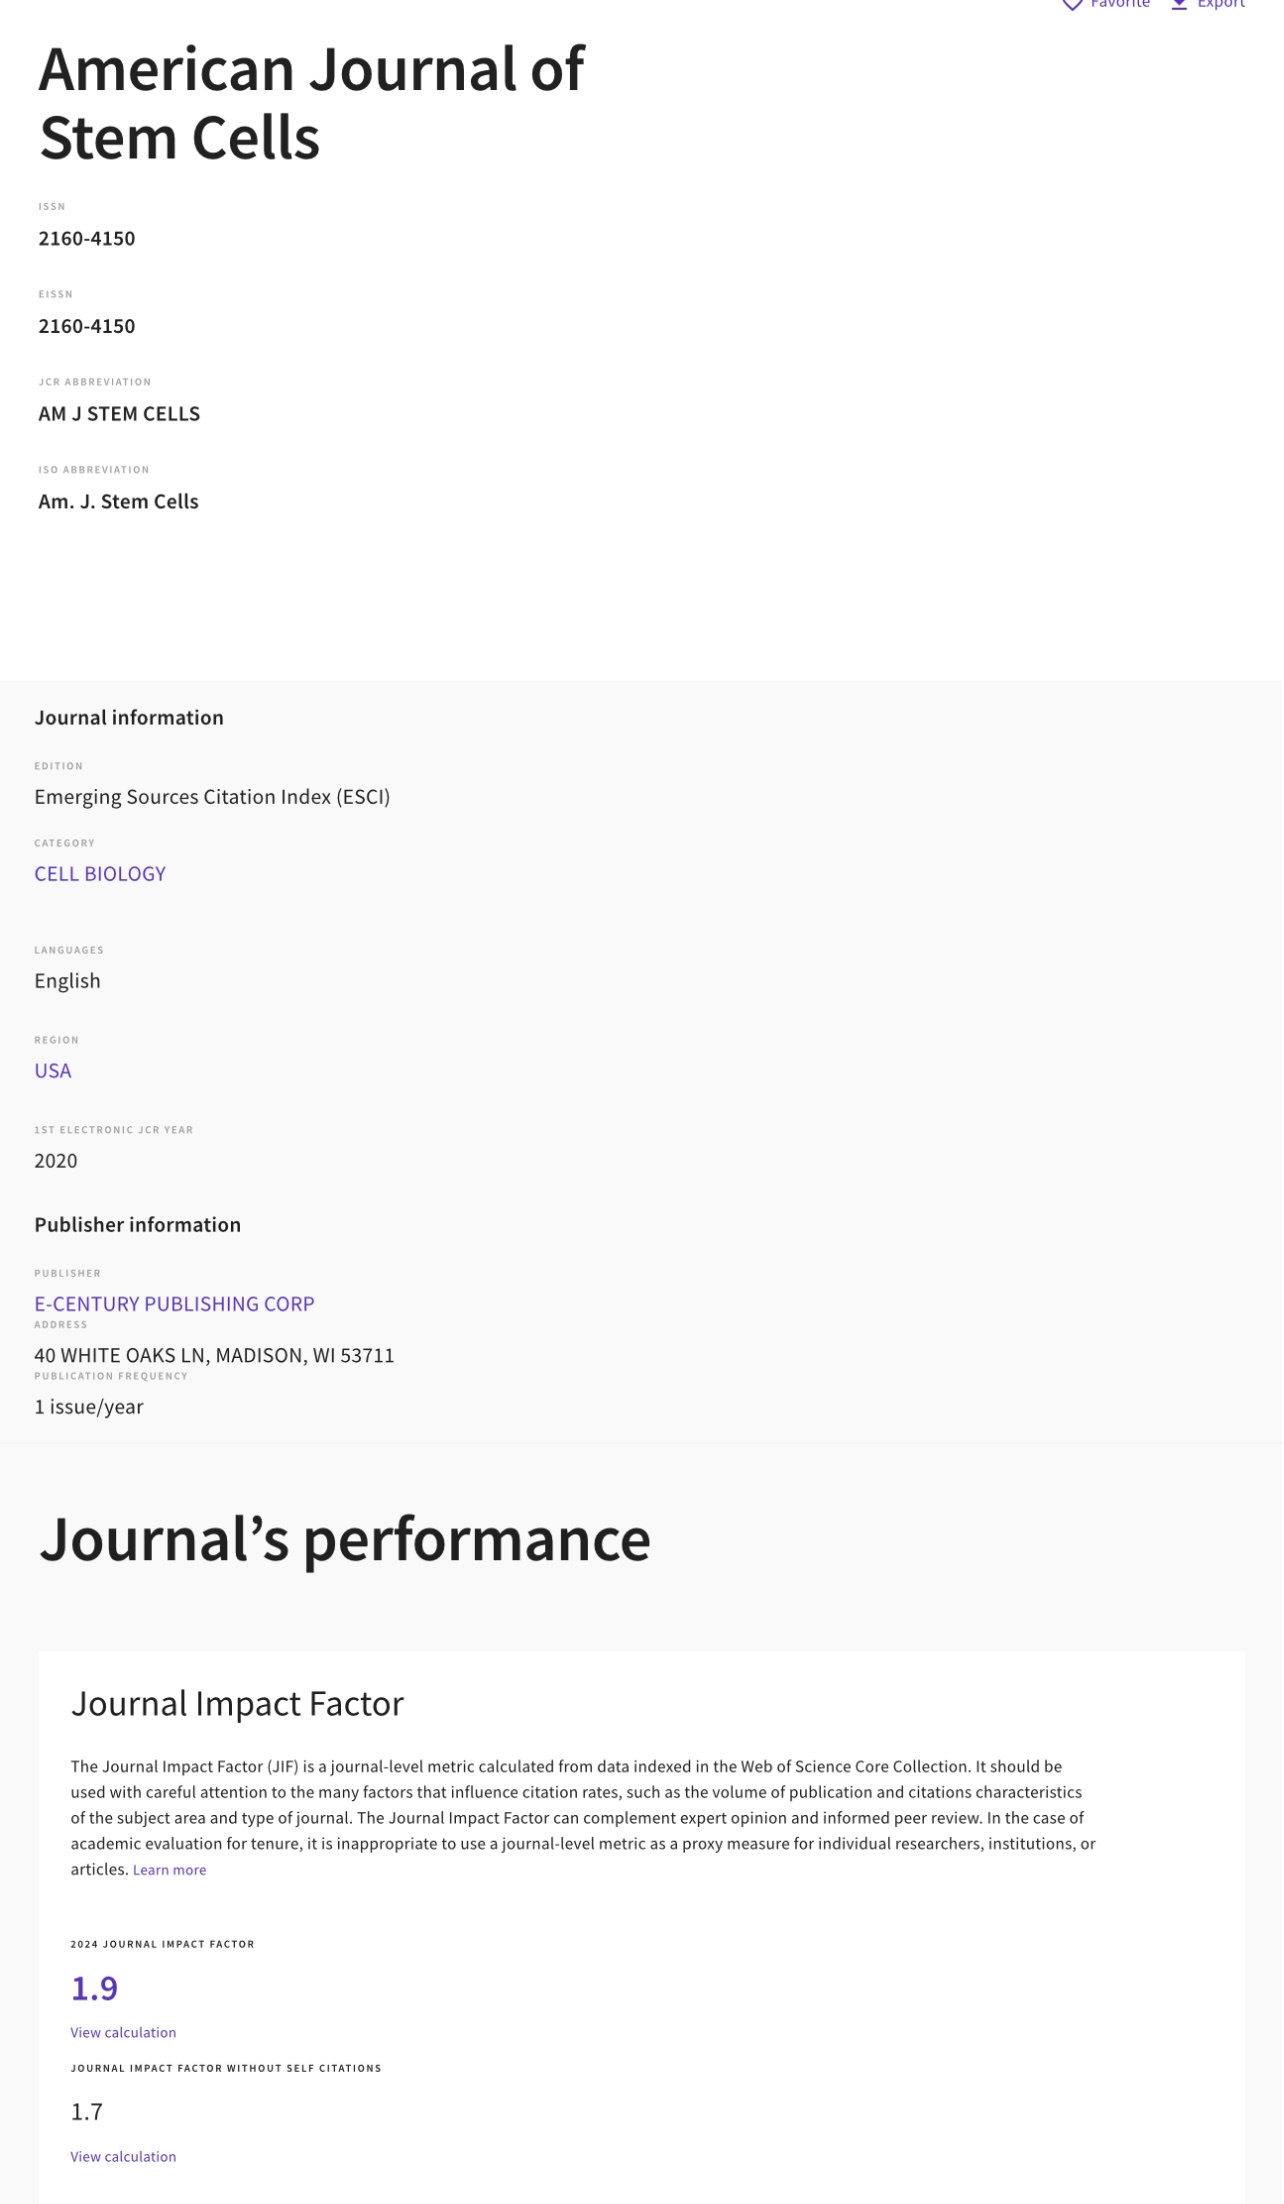This screenshot has height=2204, width=1284.
Task: Click the ISSN number 2160-4150
Action: pos(87,239)
